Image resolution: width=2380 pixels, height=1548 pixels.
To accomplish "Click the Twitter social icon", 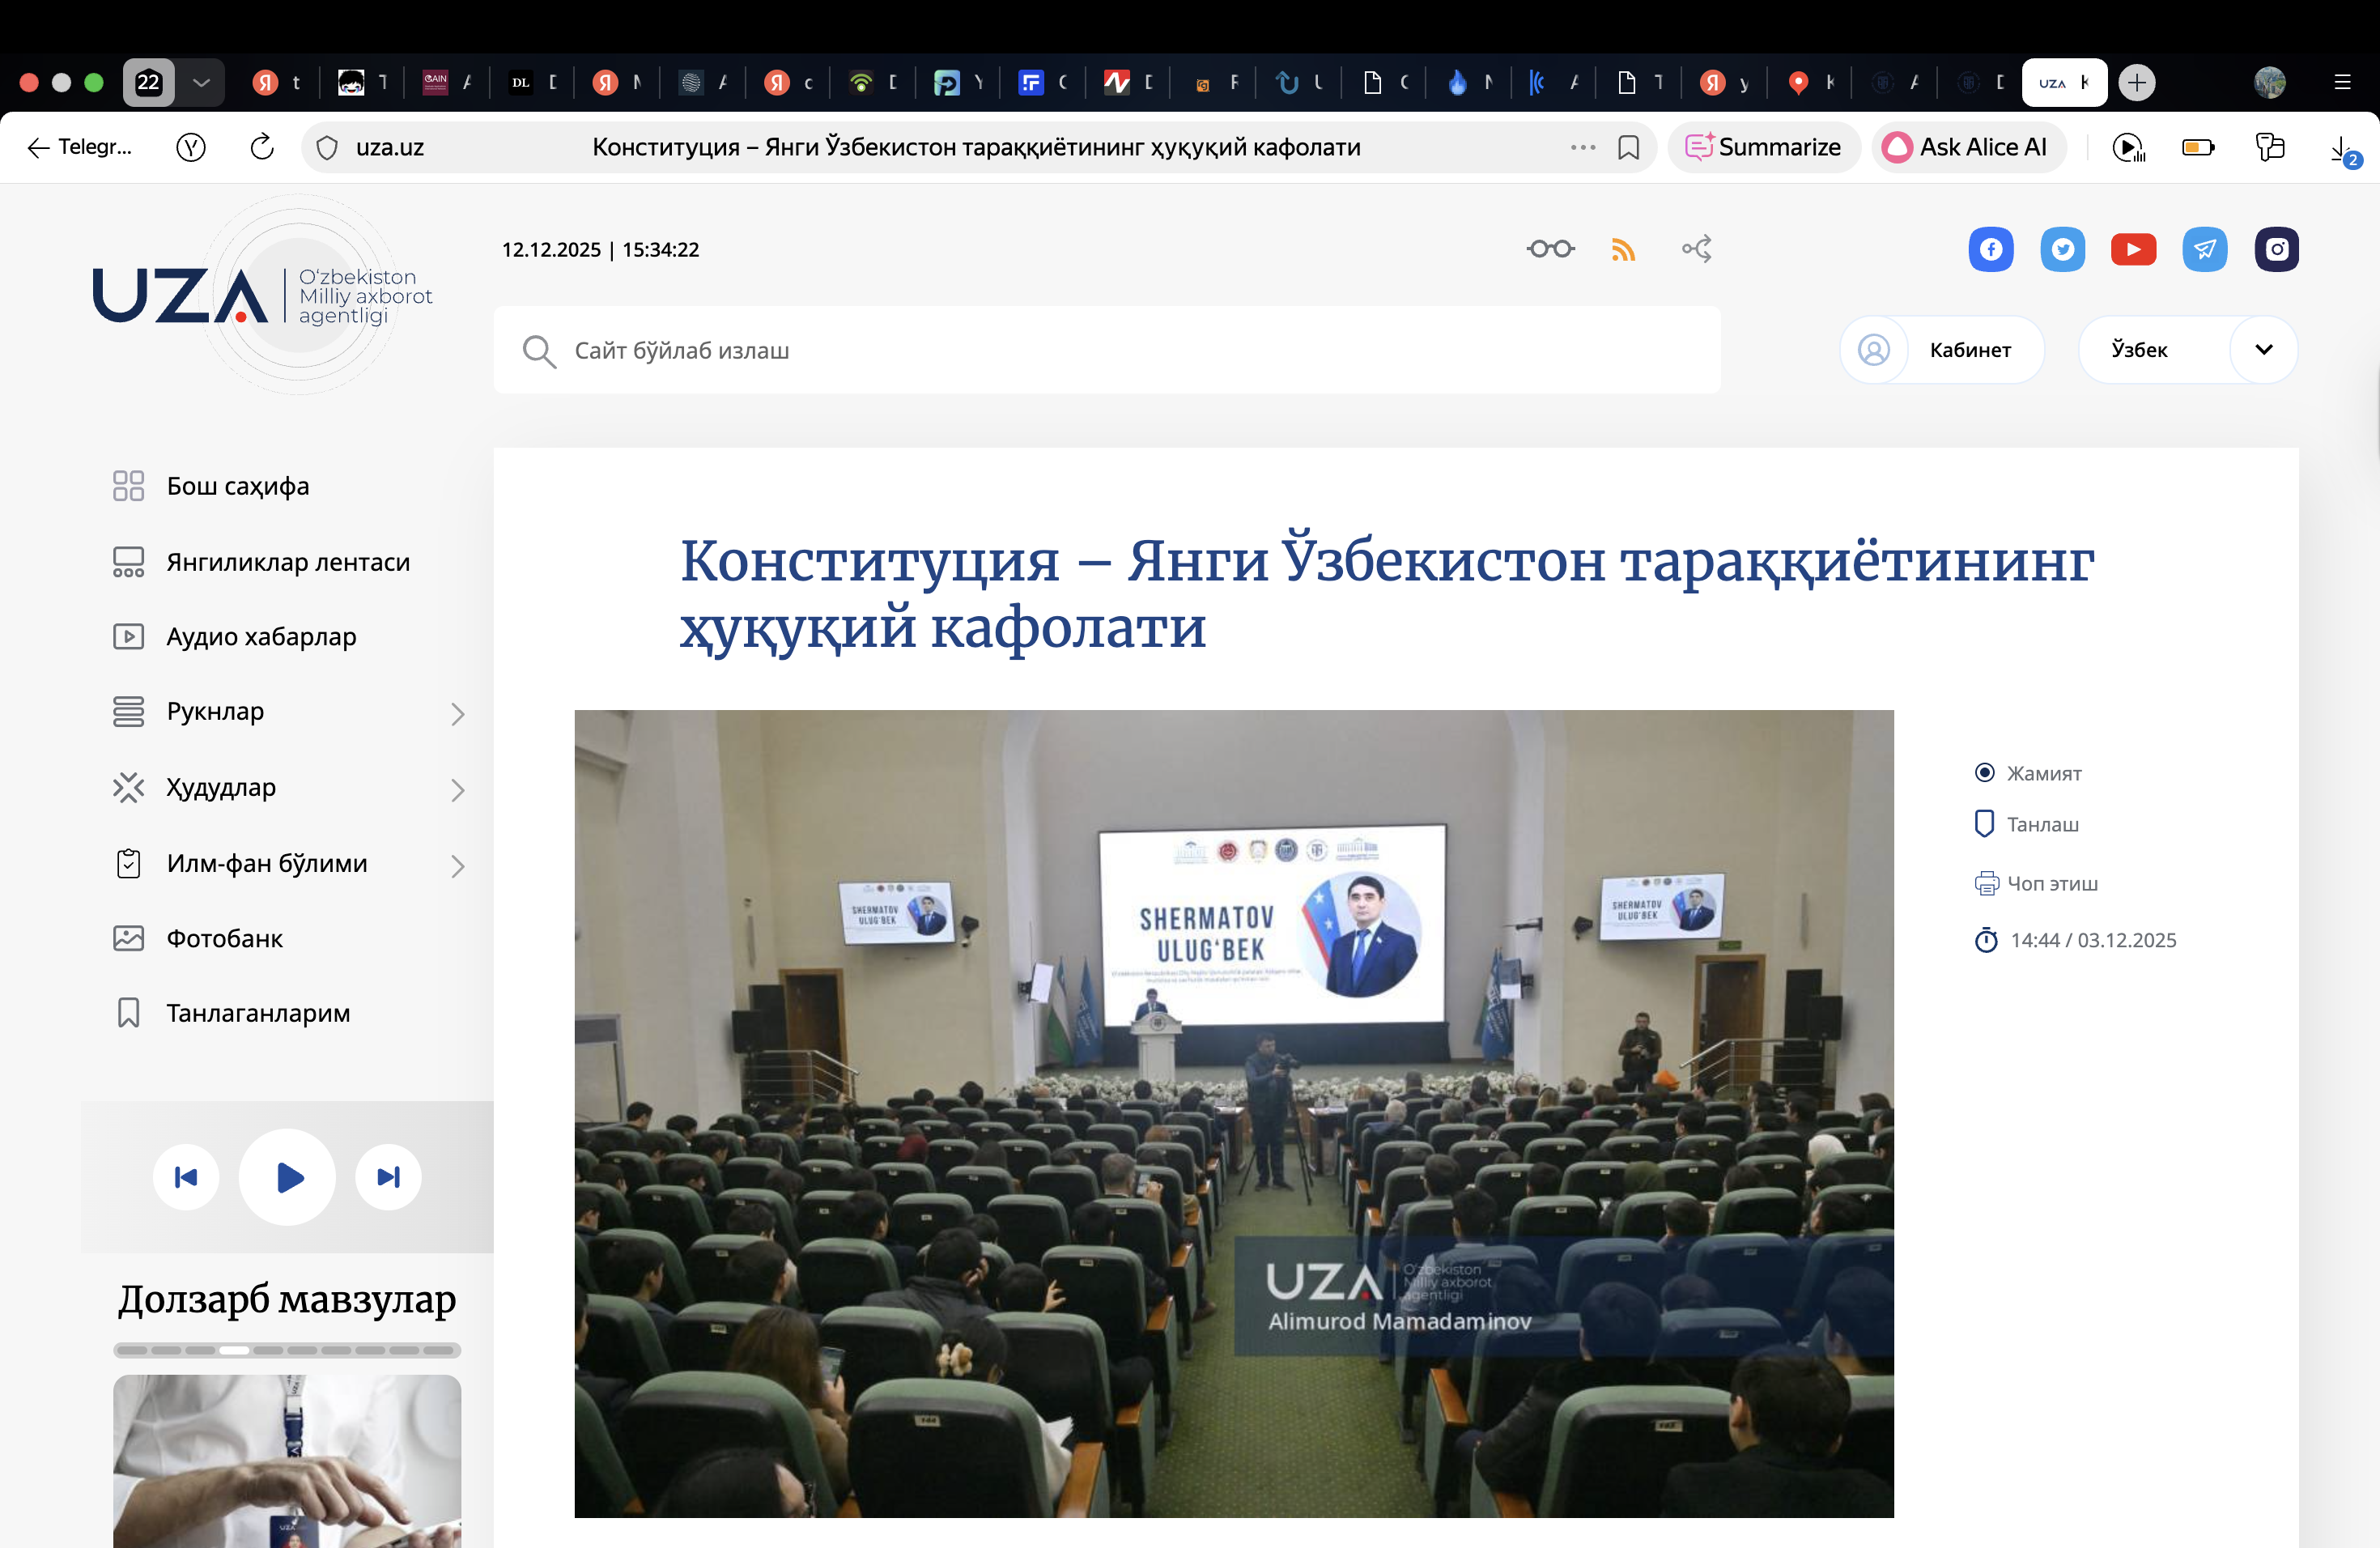I will coord(2062,249).
